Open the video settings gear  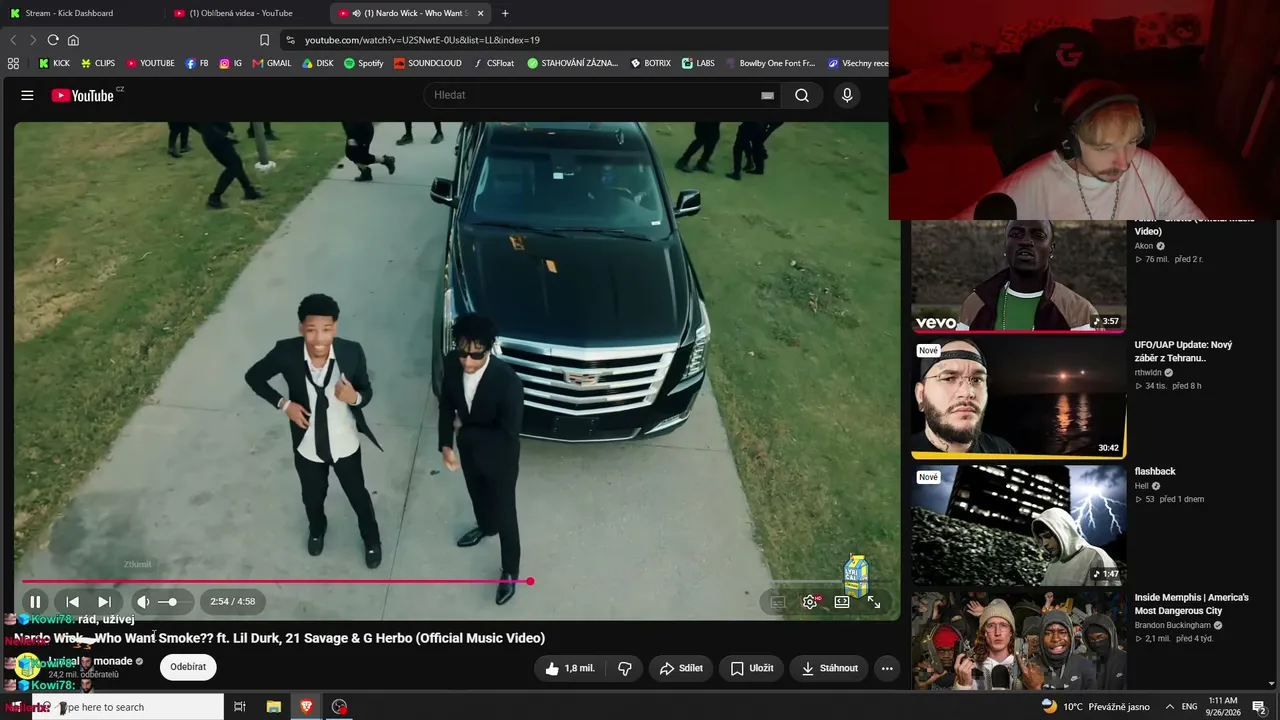(810, 602)
